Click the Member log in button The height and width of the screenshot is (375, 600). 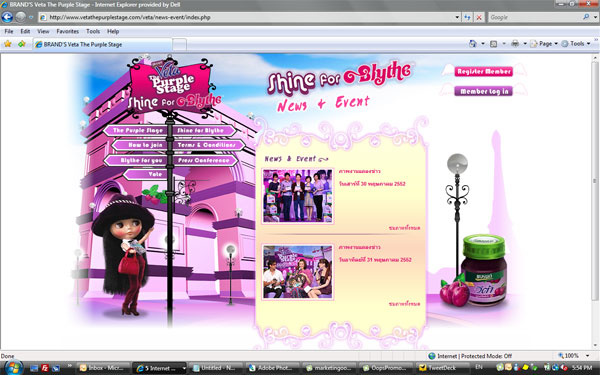click(484, 91)
